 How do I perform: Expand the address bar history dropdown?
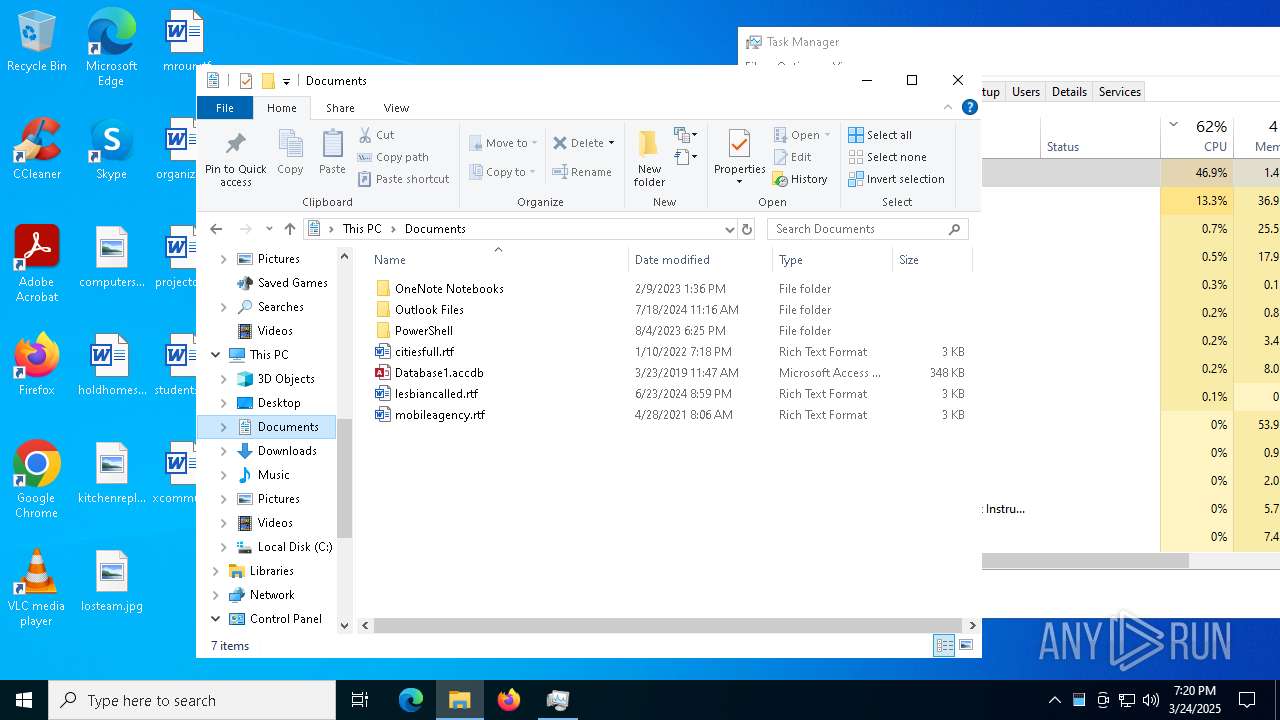click(x=729, y=229)
